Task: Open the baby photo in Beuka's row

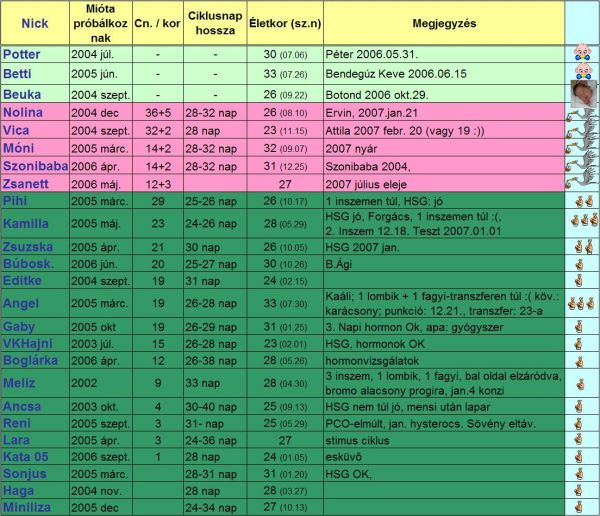Action: click(x=580, y=93)
